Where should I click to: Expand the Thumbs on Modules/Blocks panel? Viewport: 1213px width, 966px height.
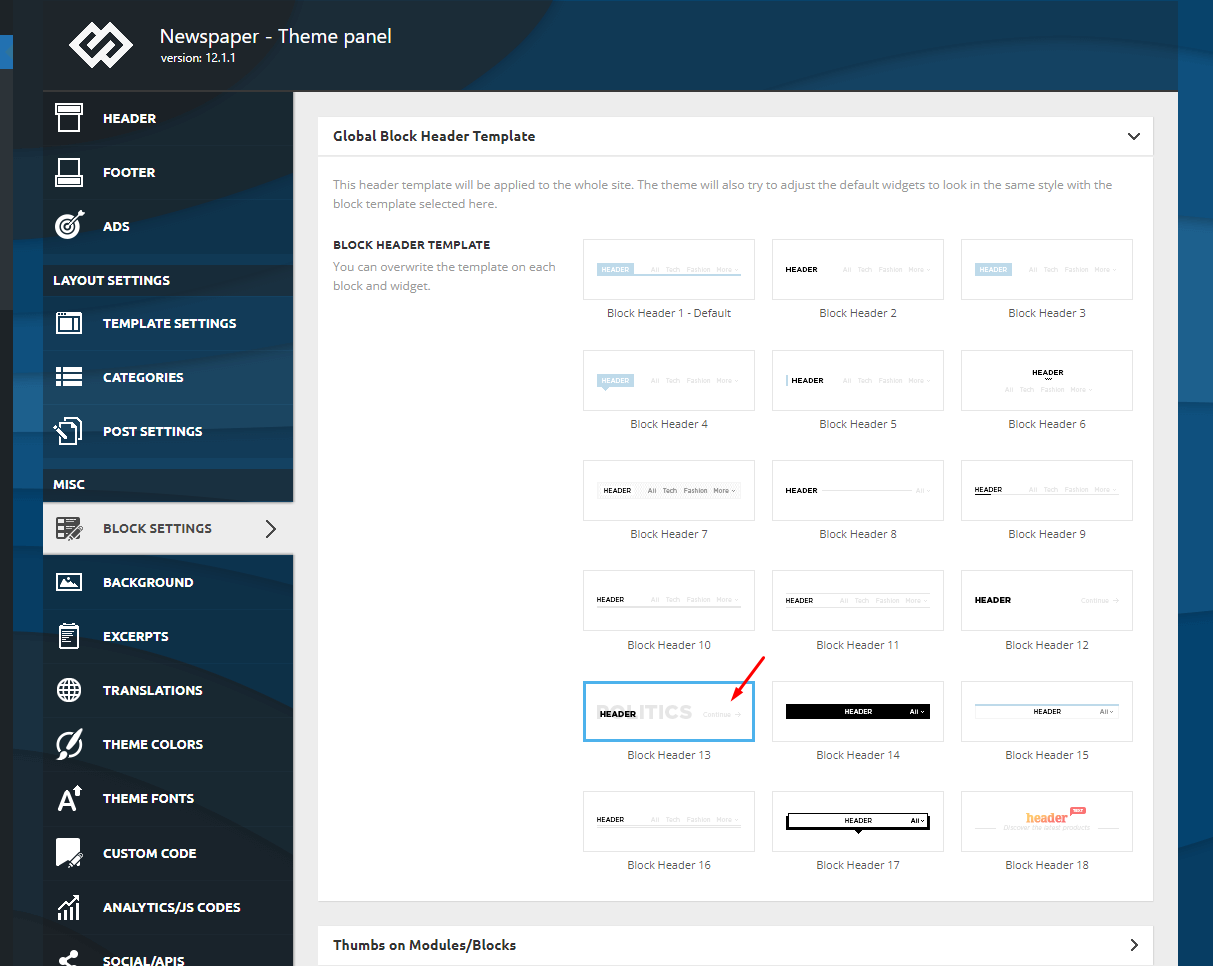(1133, 945)
